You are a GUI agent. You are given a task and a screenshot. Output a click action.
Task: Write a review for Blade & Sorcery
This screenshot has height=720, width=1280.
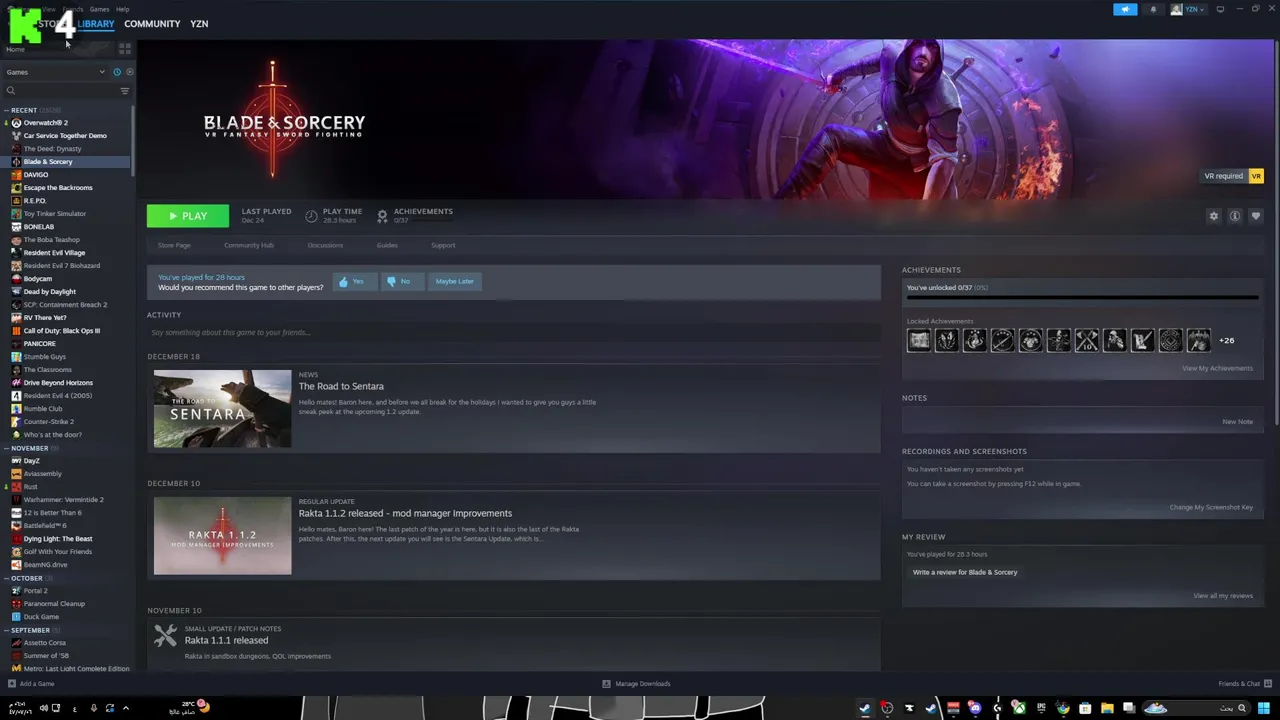click(x=965, y=572)
